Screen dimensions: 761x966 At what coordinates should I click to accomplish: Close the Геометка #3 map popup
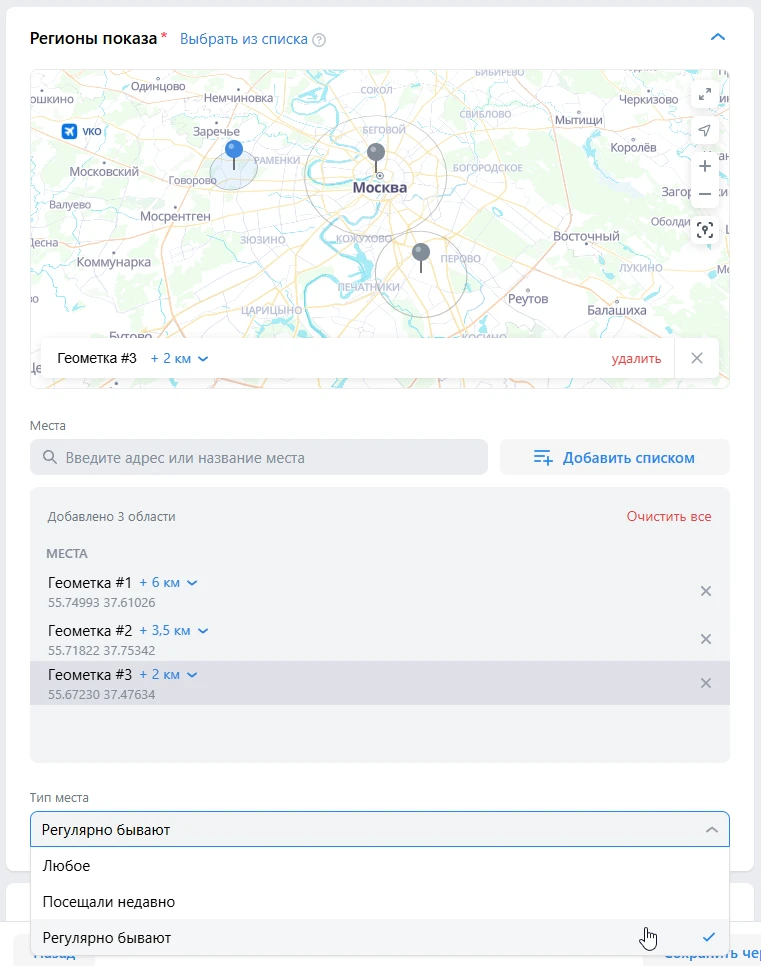click(697, 358)
